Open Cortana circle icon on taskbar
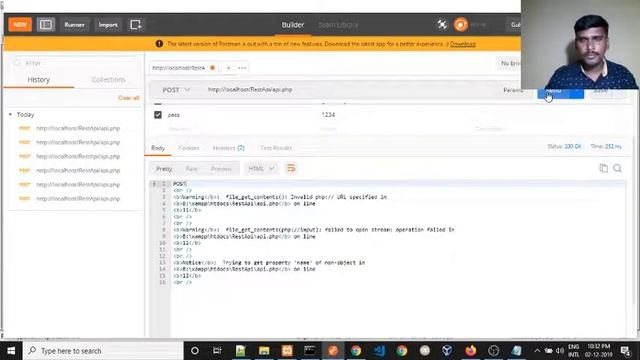This screenshot has height=360, width=640. (x=195, y=351)
